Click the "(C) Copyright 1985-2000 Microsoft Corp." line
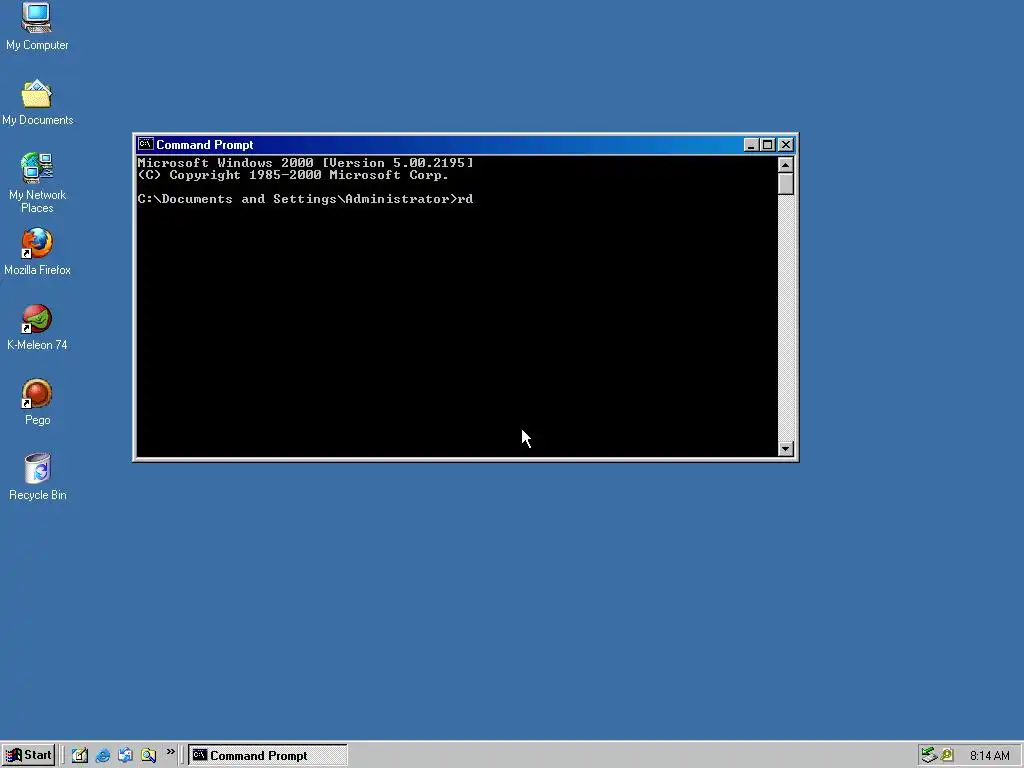The width and height of the screenshot is (1024, 768). click(x=293, y=175)
